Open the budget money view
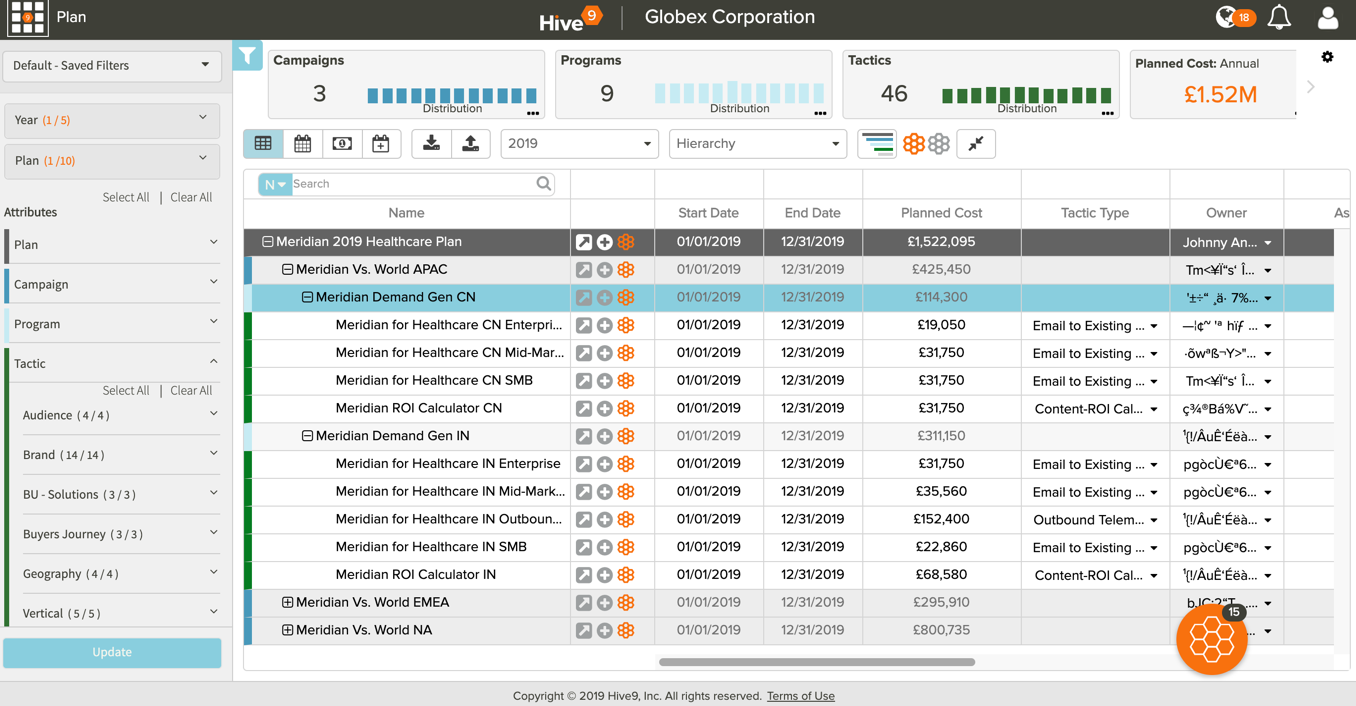Image resolution: width=1356 pixels, height=706 pixels. (x=342, y=144)
